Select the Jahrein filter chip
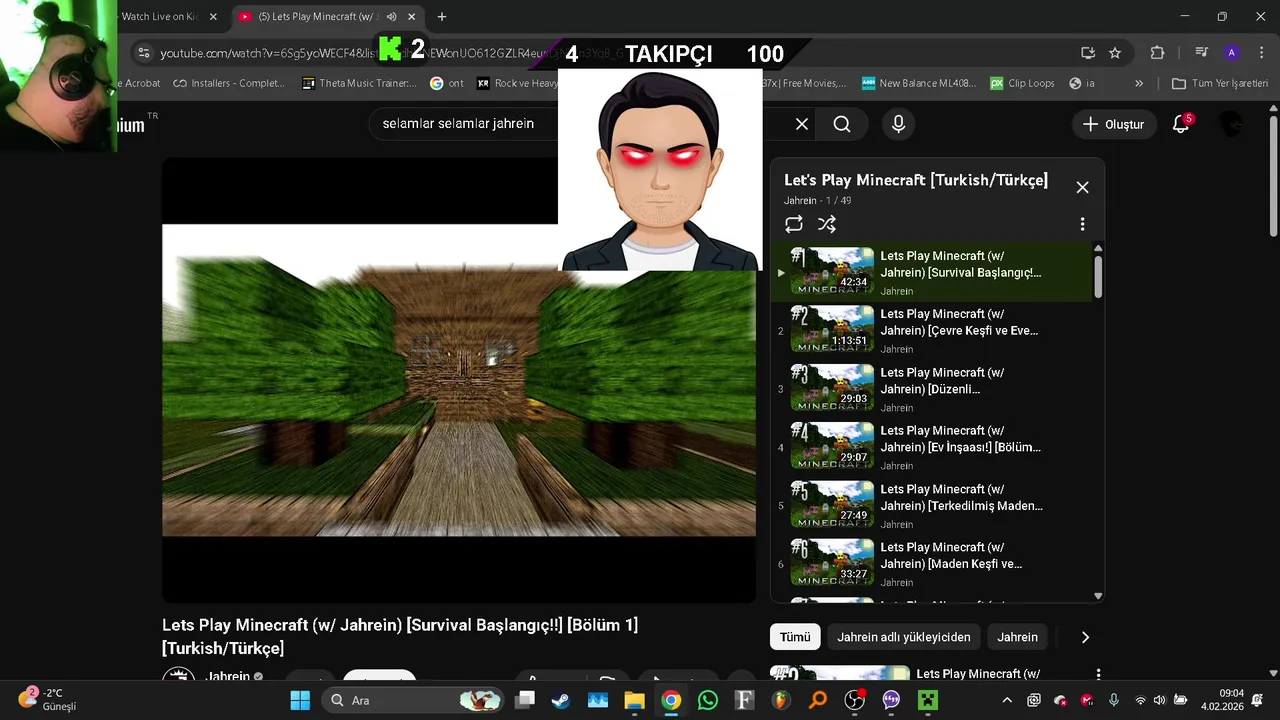Screen dimensions: 1280x720 pos(1017,637)
